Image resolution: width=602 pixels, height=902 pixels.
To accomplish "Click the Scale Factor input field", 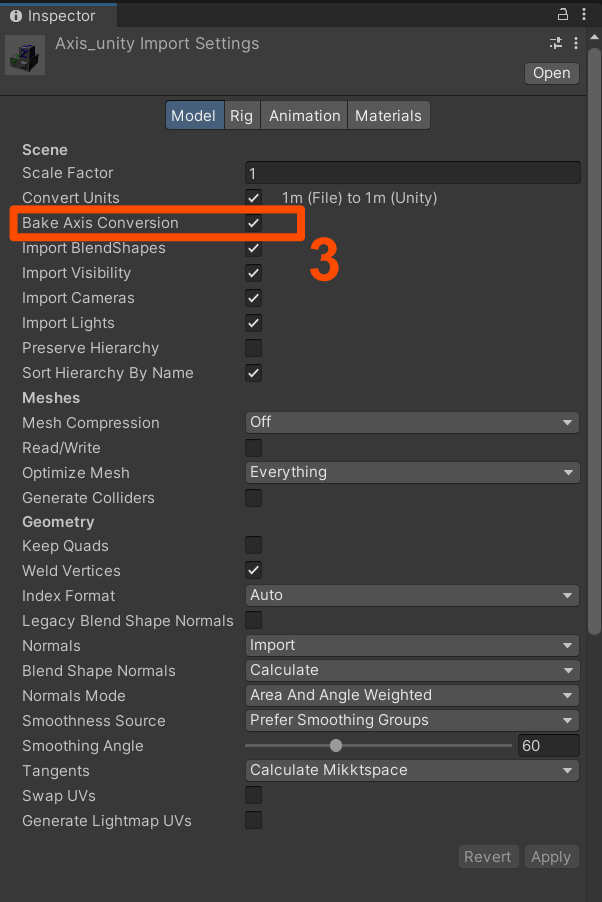I will [412, 173].
